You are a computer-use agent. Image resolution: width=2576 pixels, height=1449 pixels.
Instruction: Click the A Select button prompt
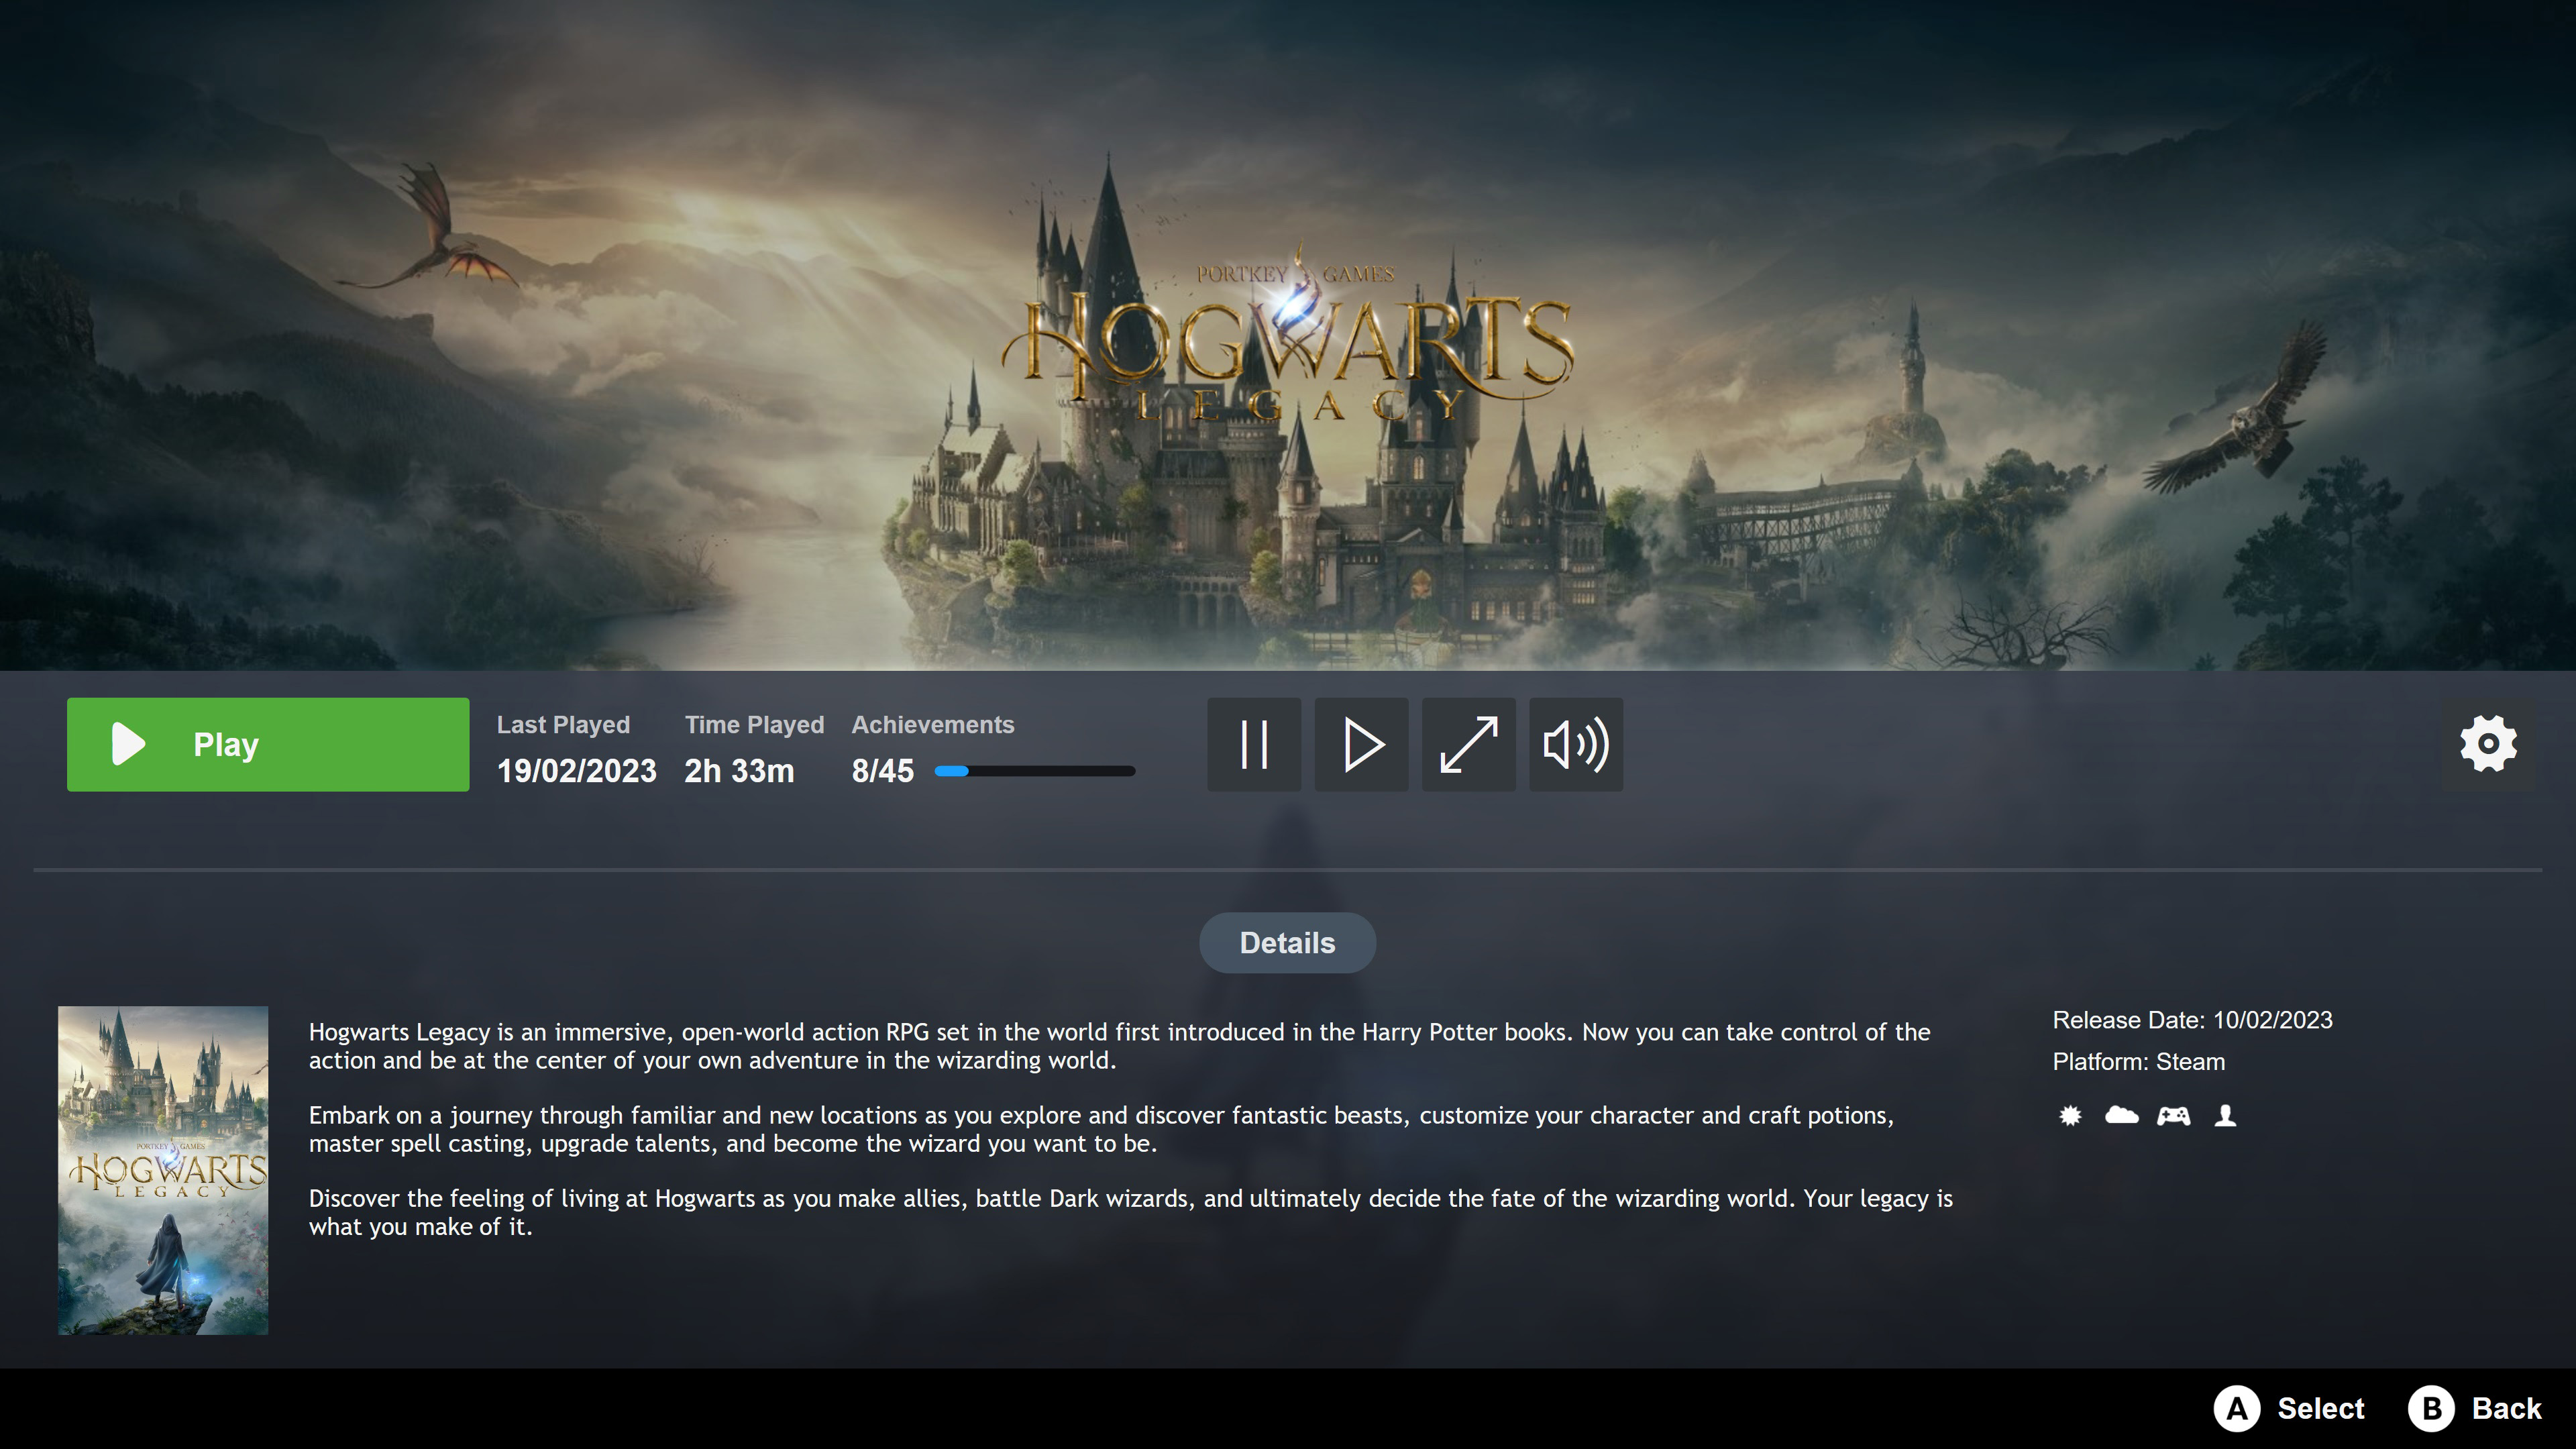point(2289,1408)
